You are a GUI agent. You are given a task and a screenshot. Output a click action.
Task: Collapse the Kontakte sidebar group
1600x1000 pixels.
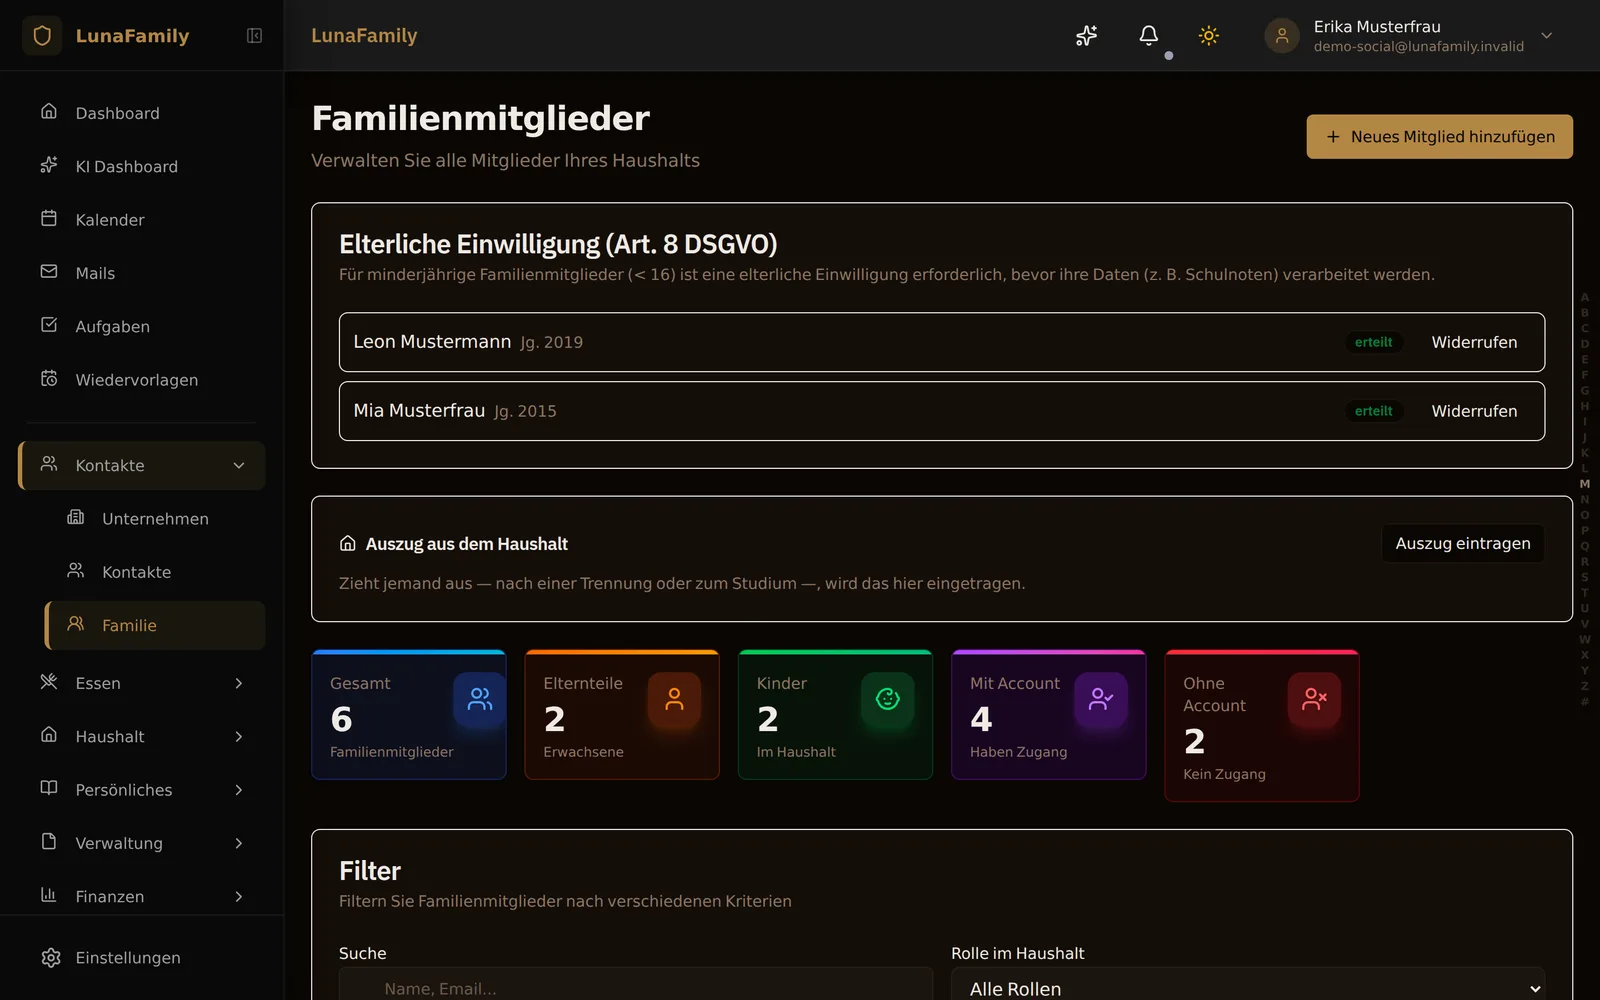pos(142,465)
